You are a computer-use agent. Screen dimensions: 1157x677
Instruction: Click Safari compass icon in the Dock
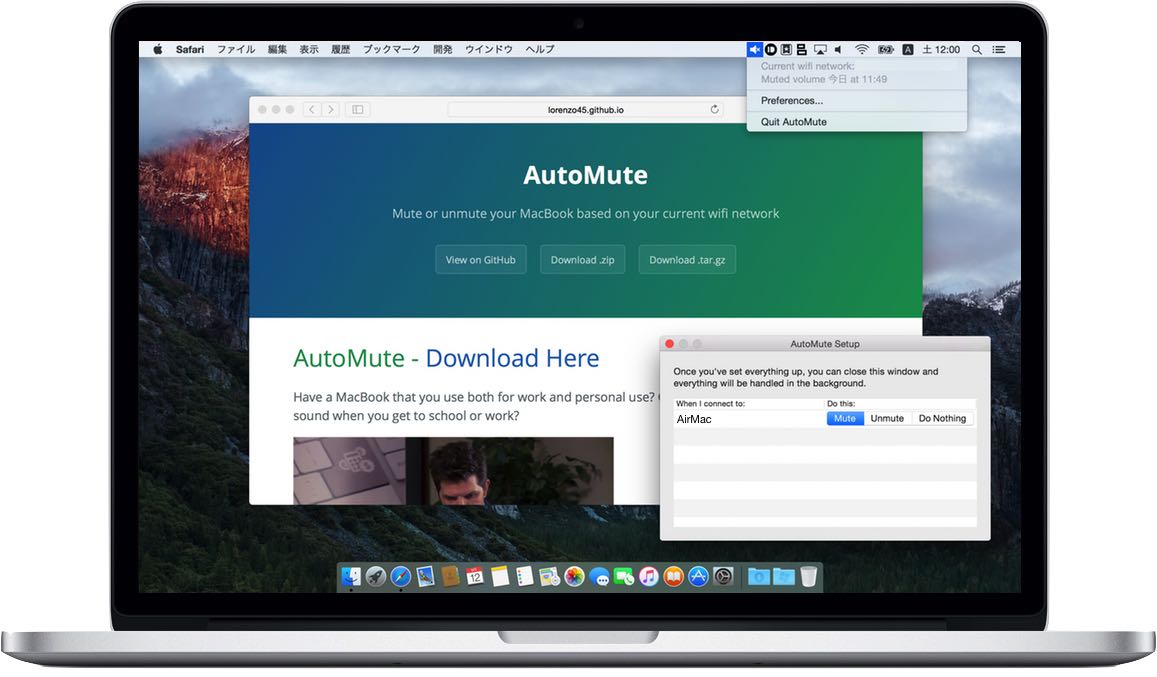tap(401, 577)
